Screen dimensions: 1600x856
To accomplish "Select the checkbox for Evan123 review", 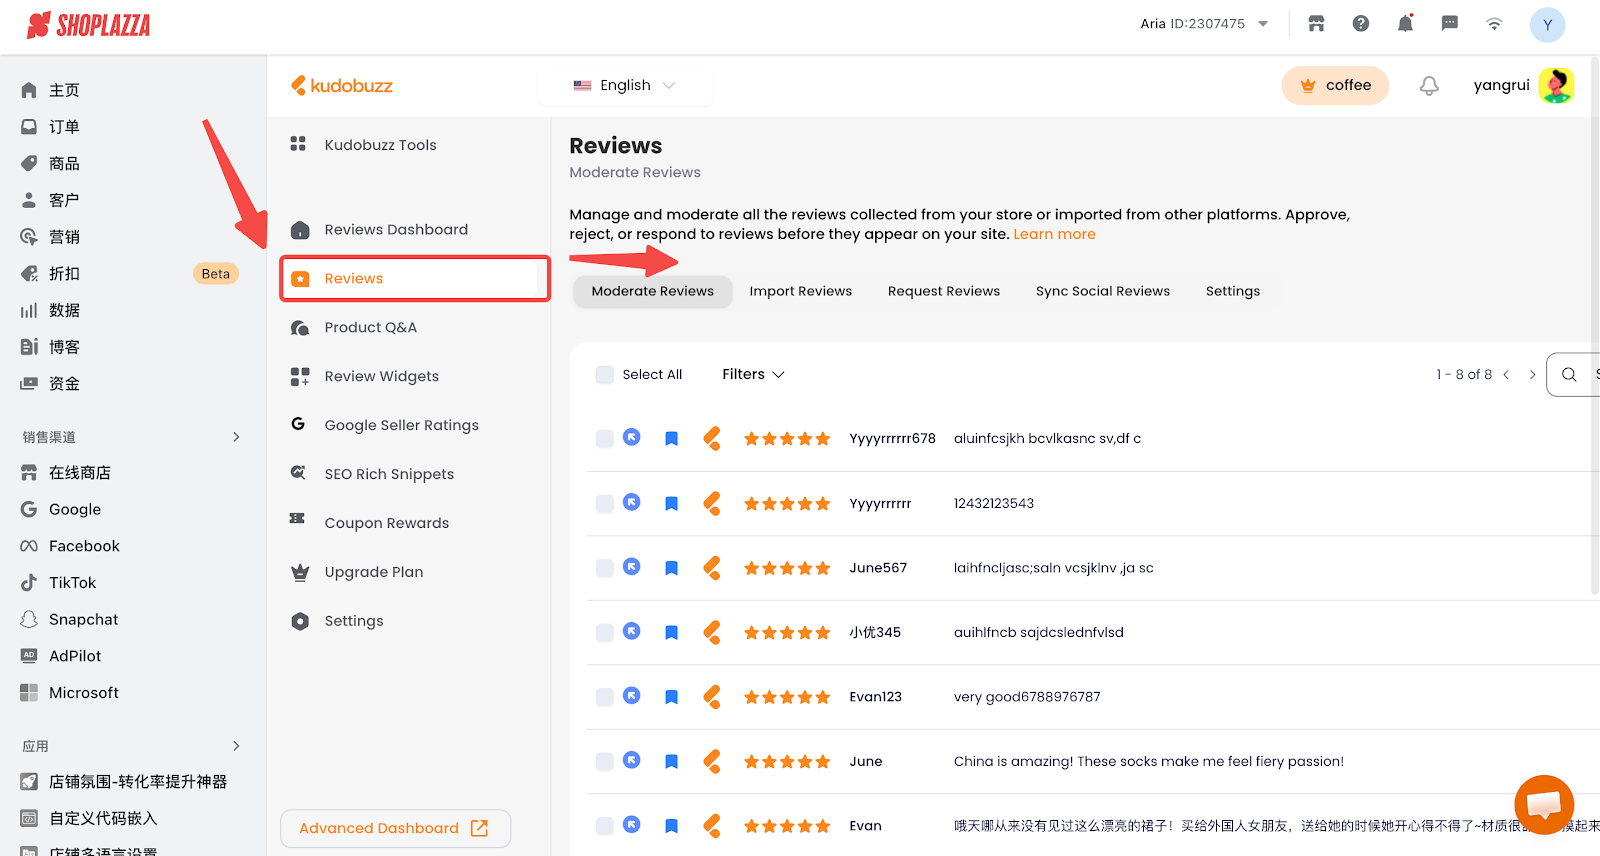I will click(x=605, y=697).
